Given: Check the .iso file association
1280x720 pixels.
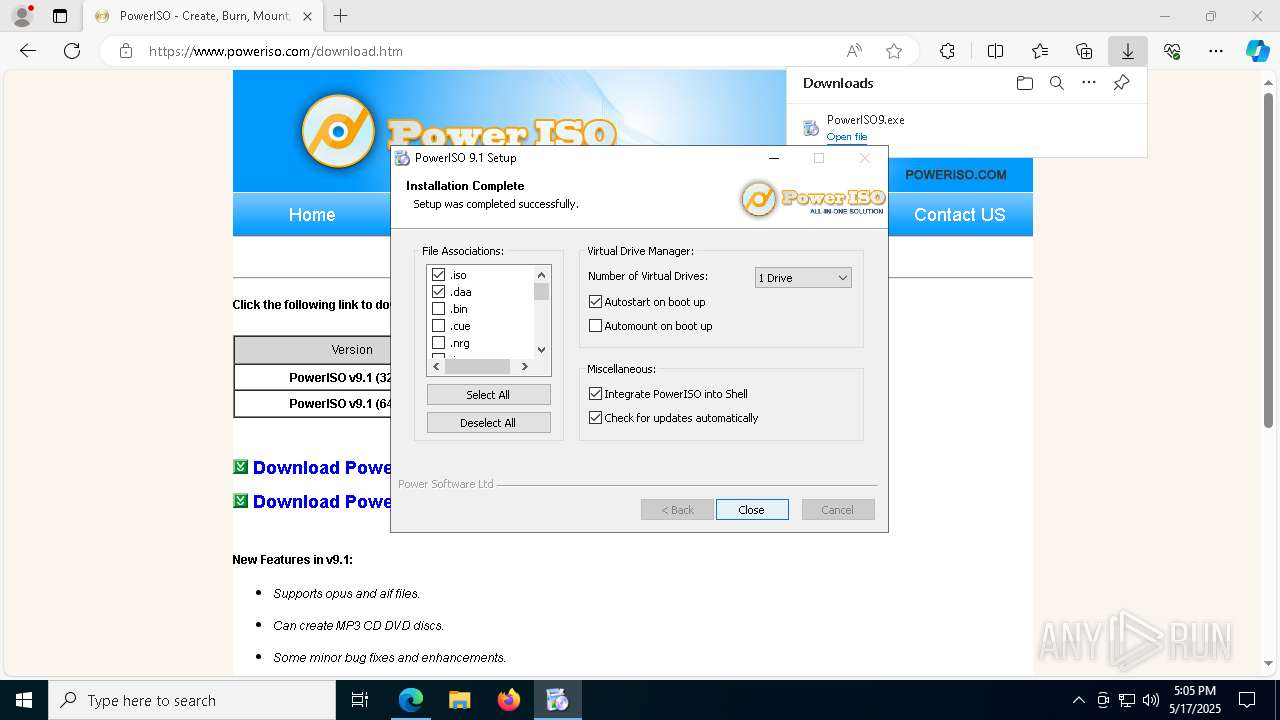Looking at the screenshot, I should click(438, 275).
